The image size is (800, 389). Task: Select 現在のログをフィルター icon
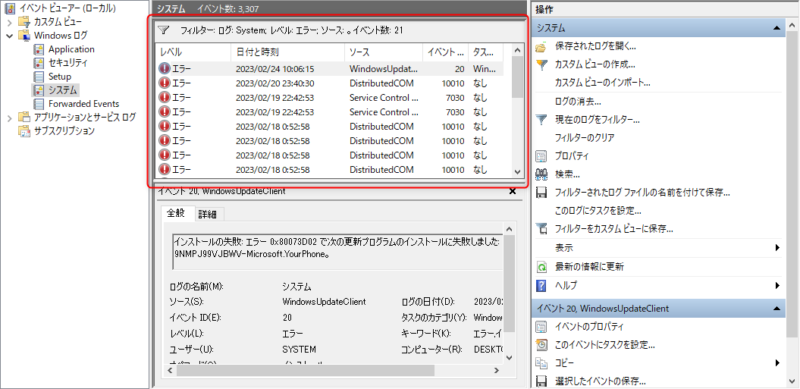pos(541,120)
